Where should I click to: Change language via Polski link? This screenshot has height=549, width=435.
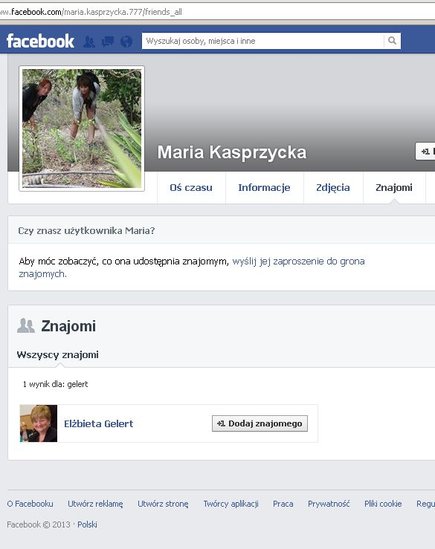tap(87, 524)
